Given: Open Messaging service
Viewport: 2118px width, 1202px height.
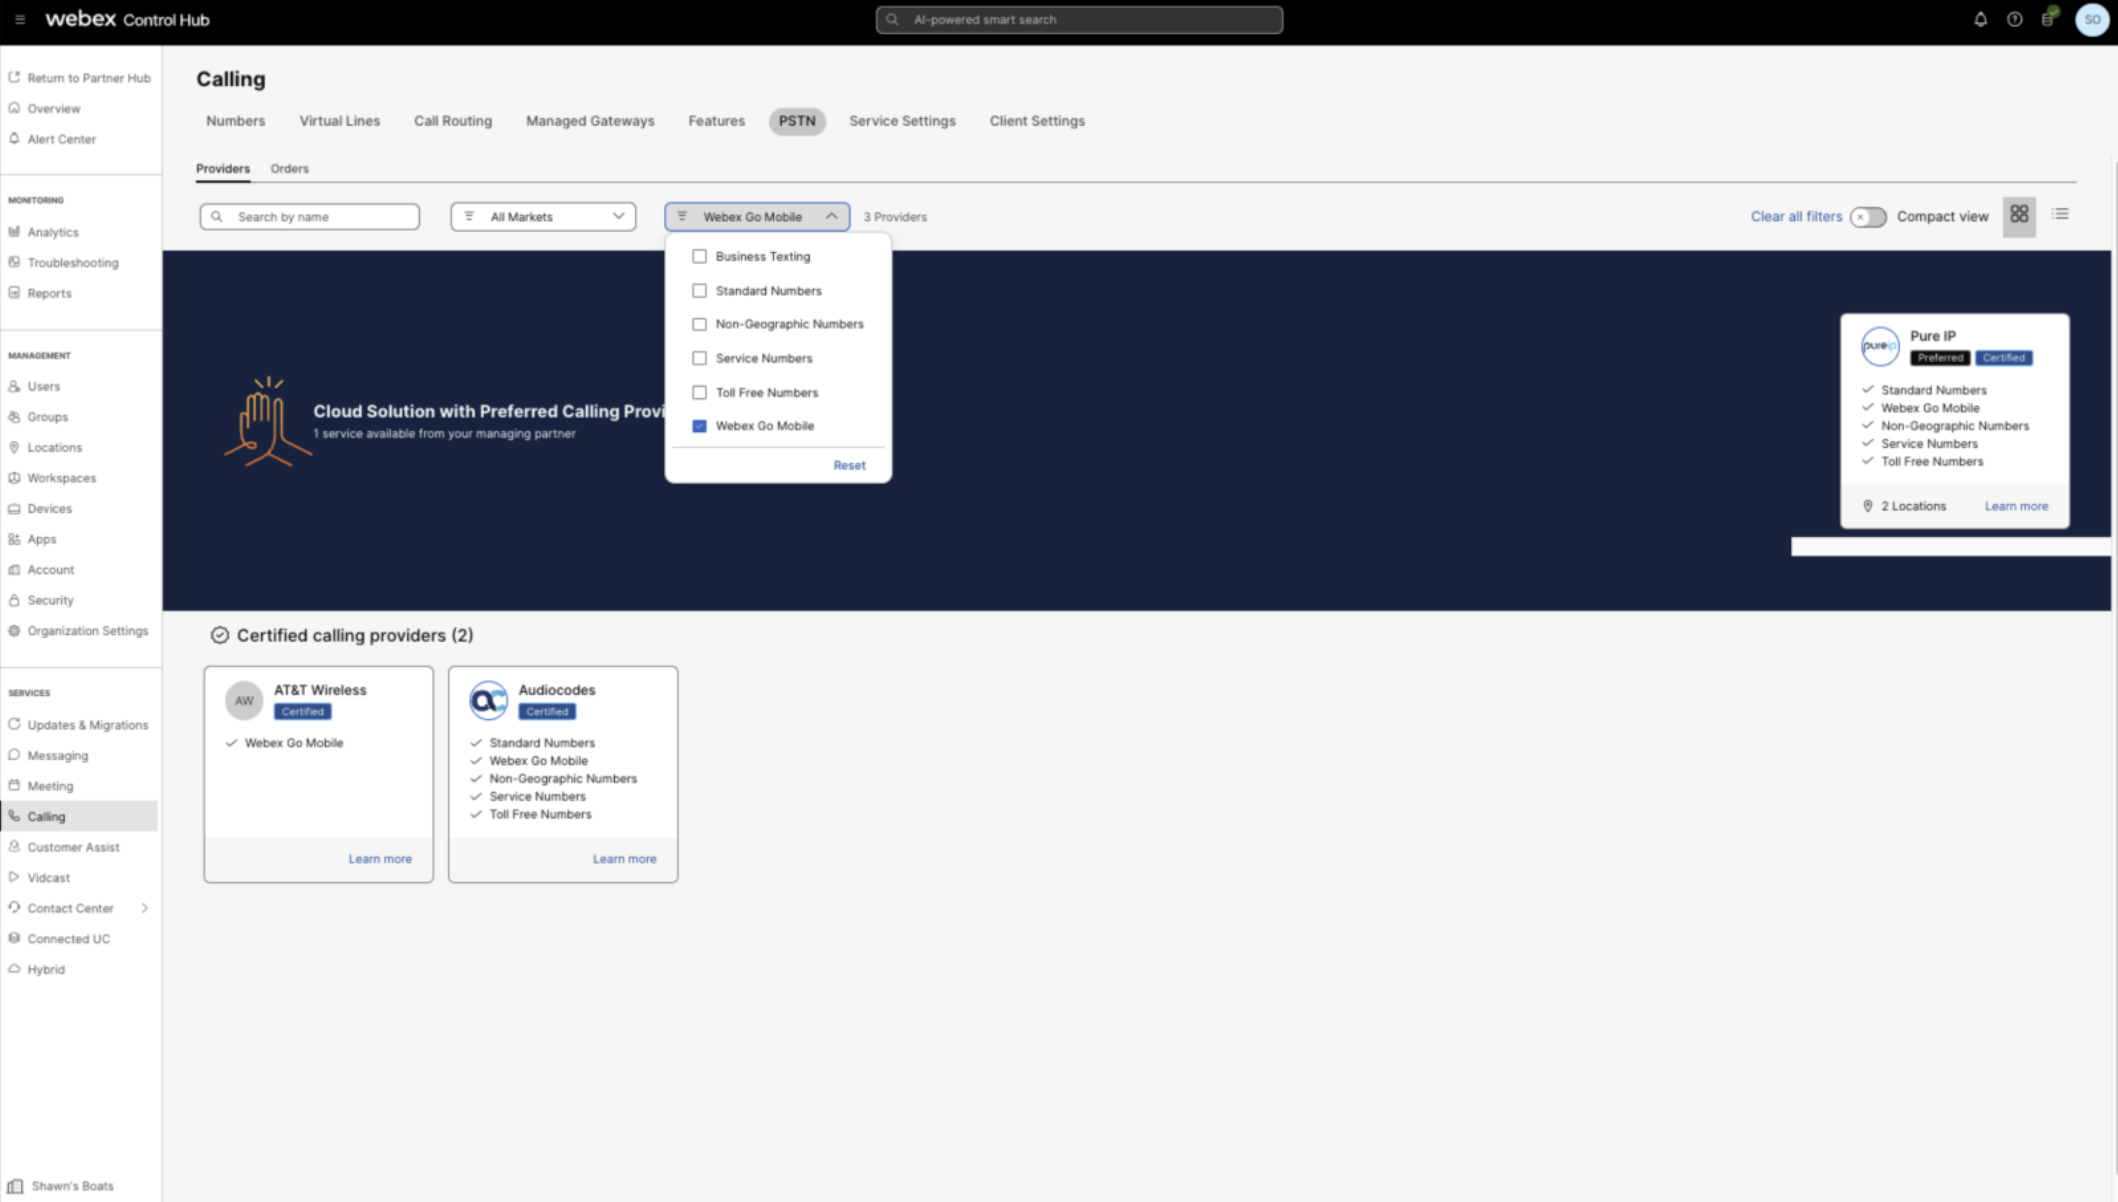Looking at the screenshot, I should (58, 755).
